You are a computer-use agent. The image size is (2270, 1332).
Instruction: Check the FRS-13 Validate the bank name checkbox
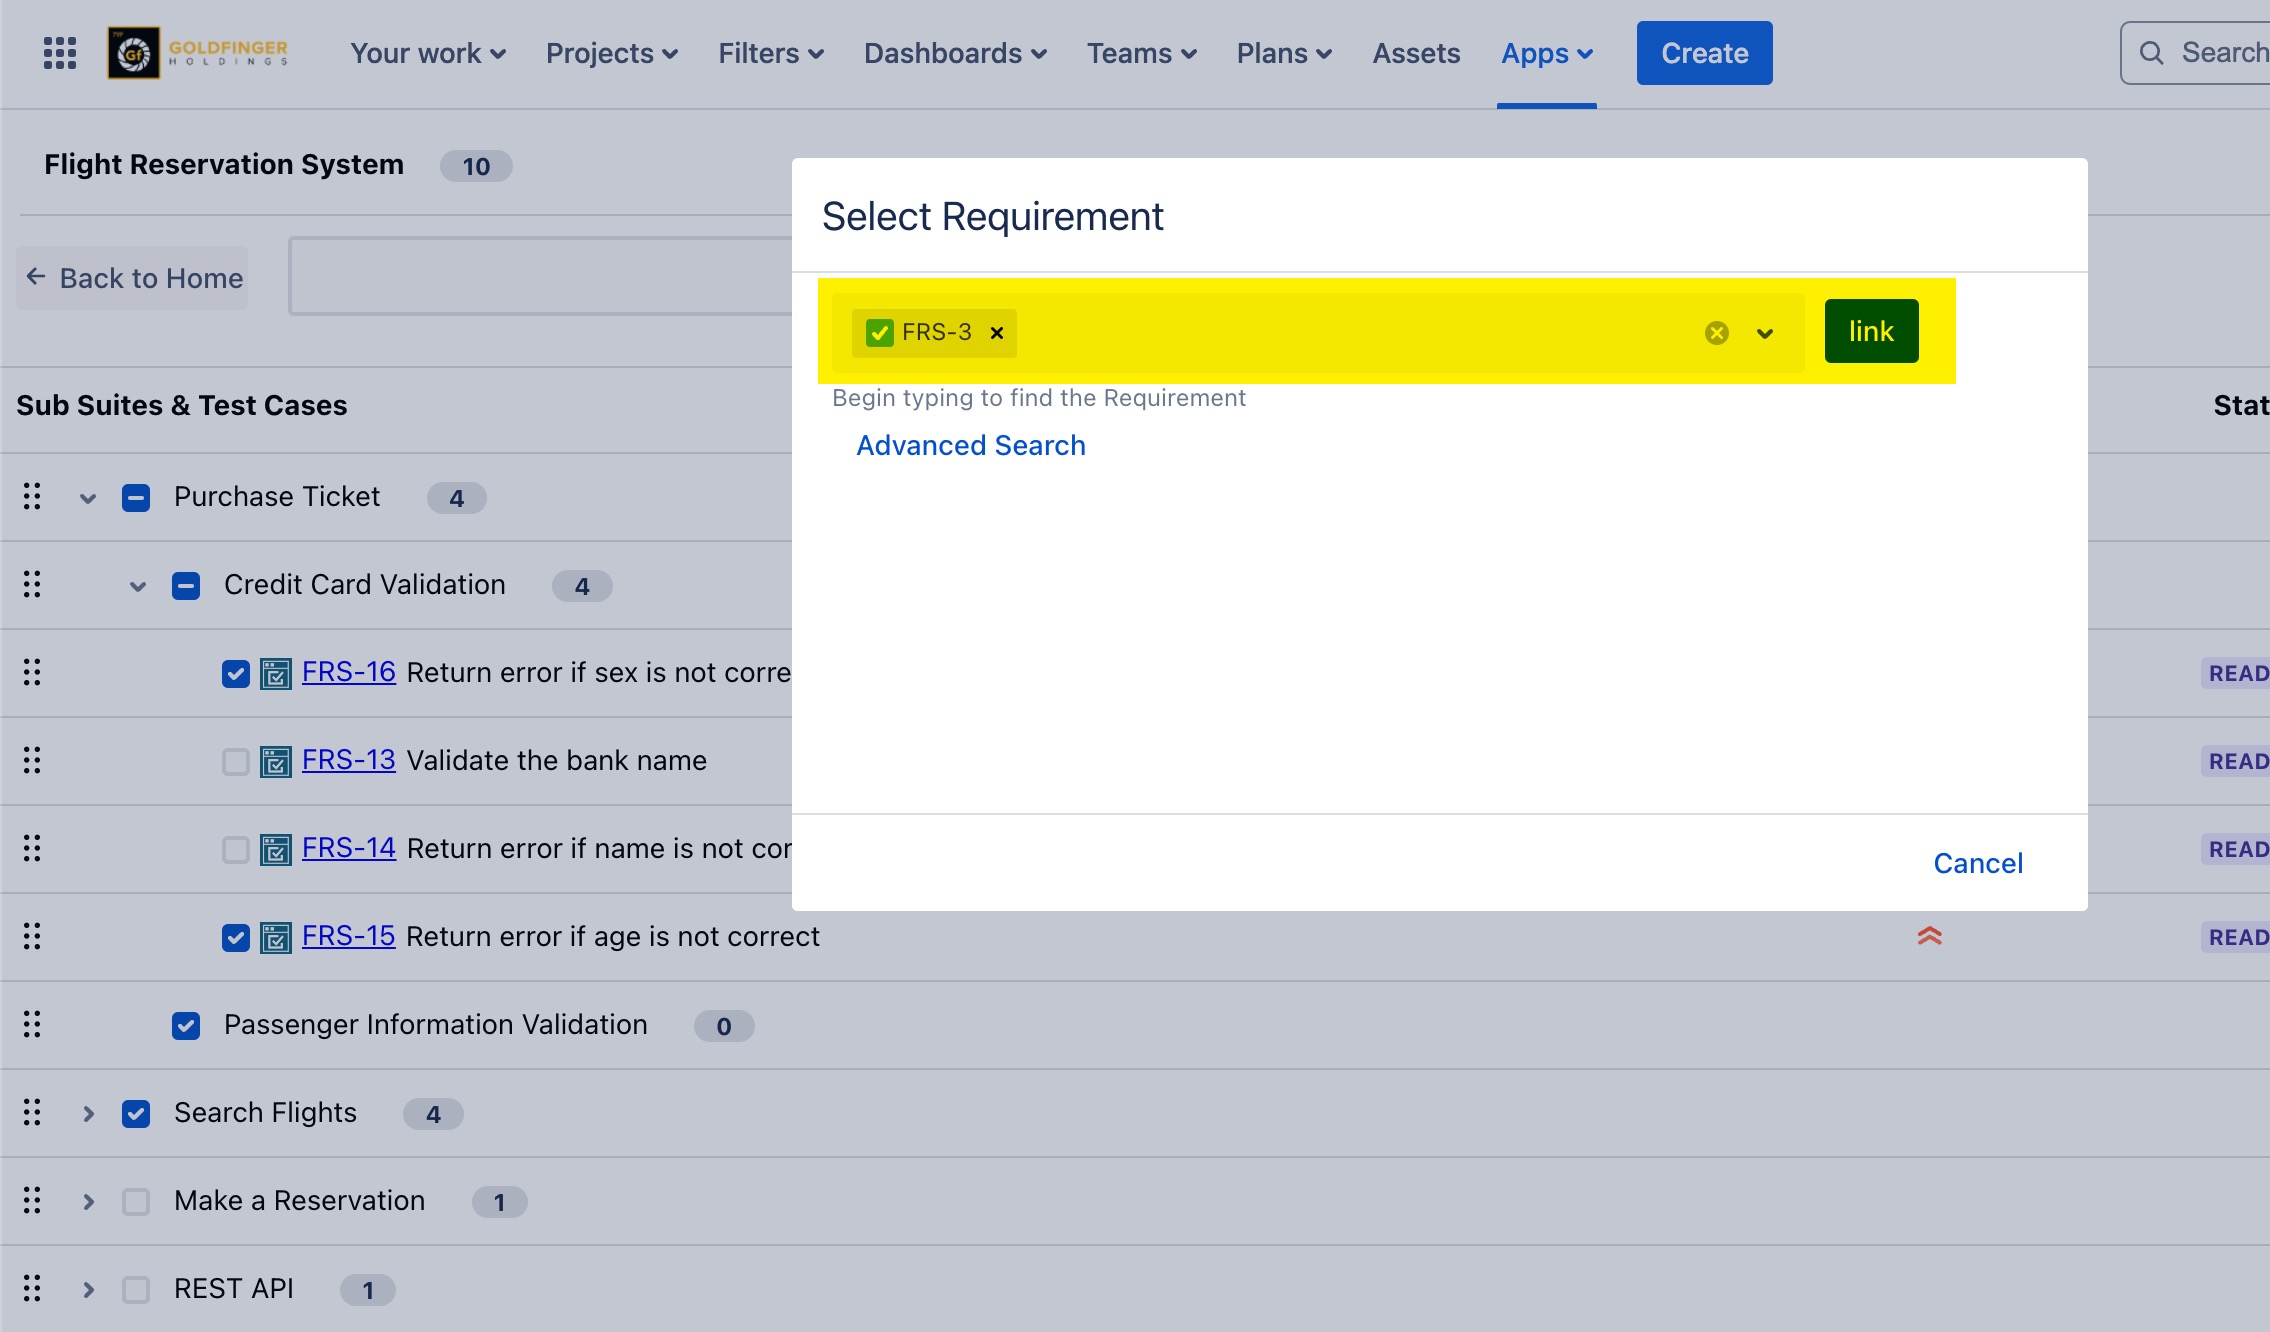tap(236, 762)
